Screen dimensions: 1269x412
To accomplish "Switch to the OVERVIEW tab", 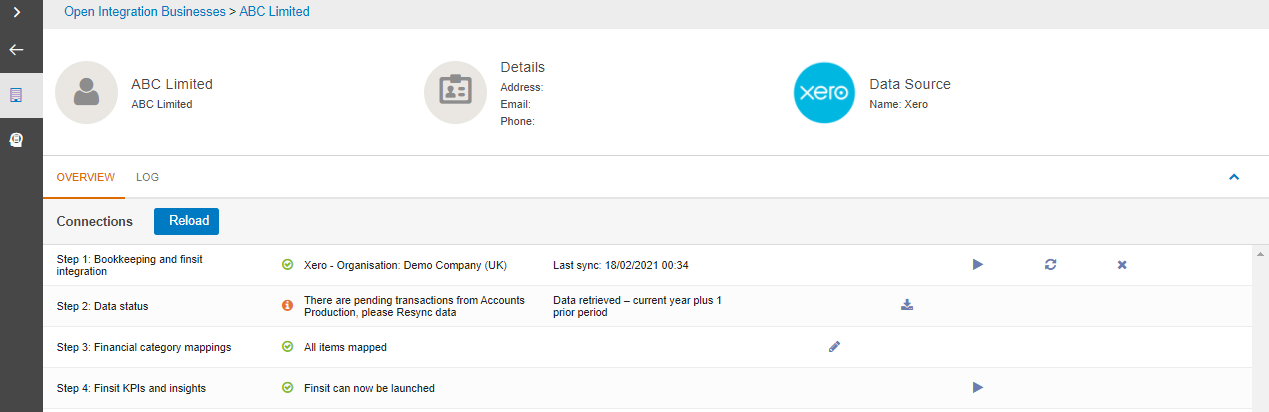I will (85, 177).
